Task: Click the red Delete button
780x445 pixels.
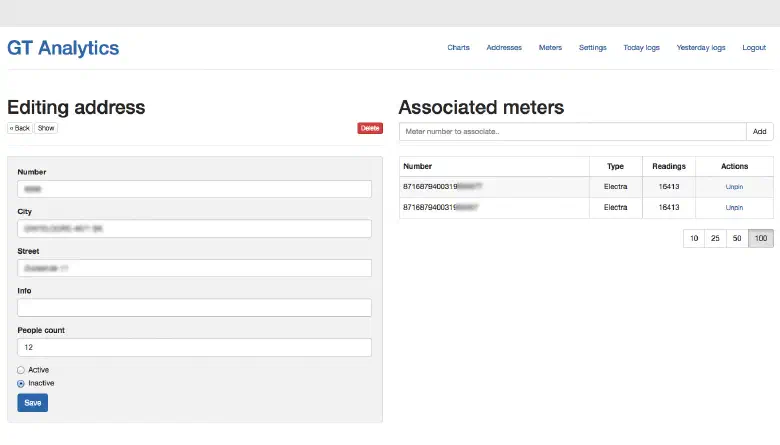Action: click(370, 128)
